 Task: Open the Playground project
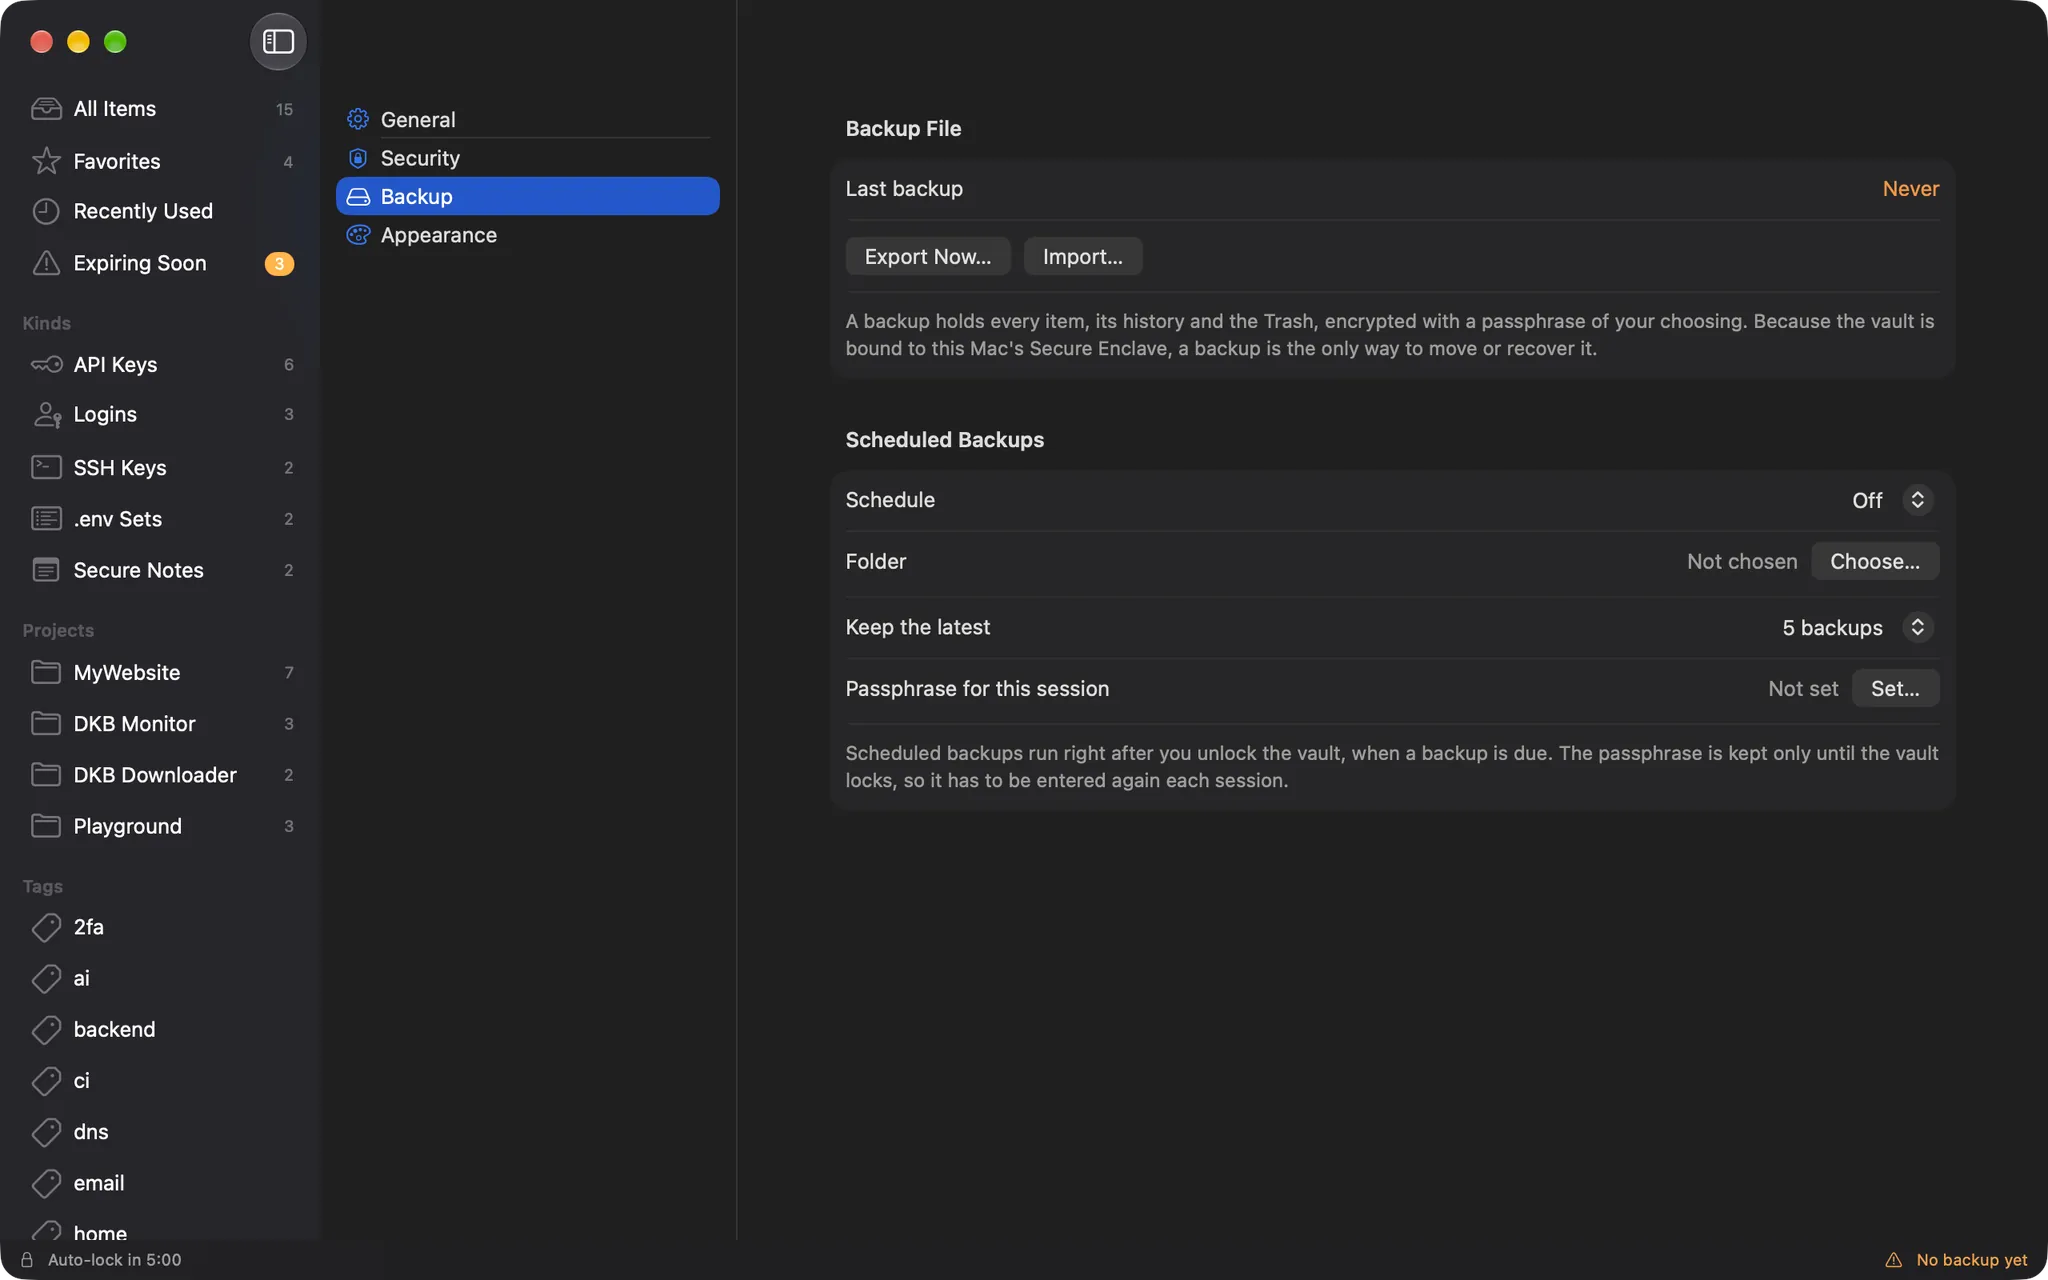click(161, 826)
